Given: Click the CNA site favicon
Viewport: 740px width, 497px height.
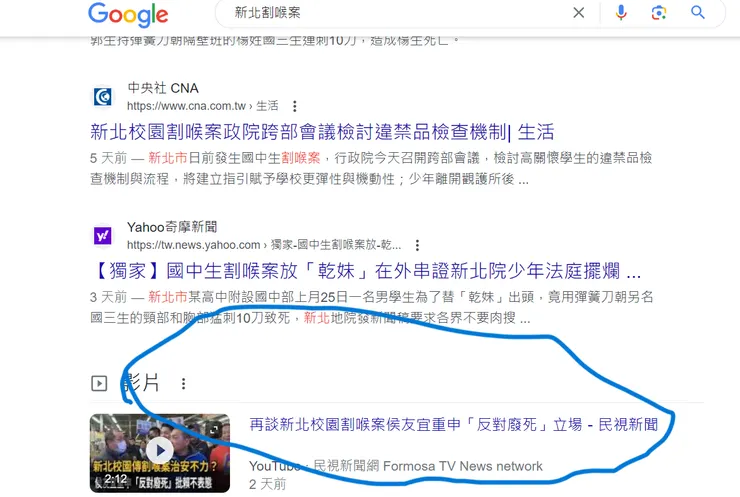Looking at the screenshot, I should (x=102, y=97).
